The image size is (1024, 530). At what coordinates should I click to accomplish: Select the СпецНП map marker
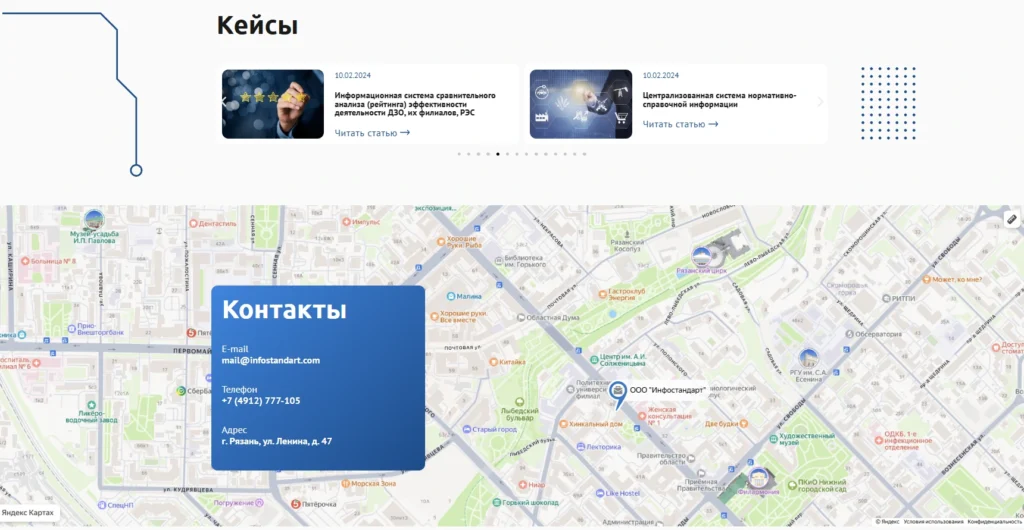[101, 505]
